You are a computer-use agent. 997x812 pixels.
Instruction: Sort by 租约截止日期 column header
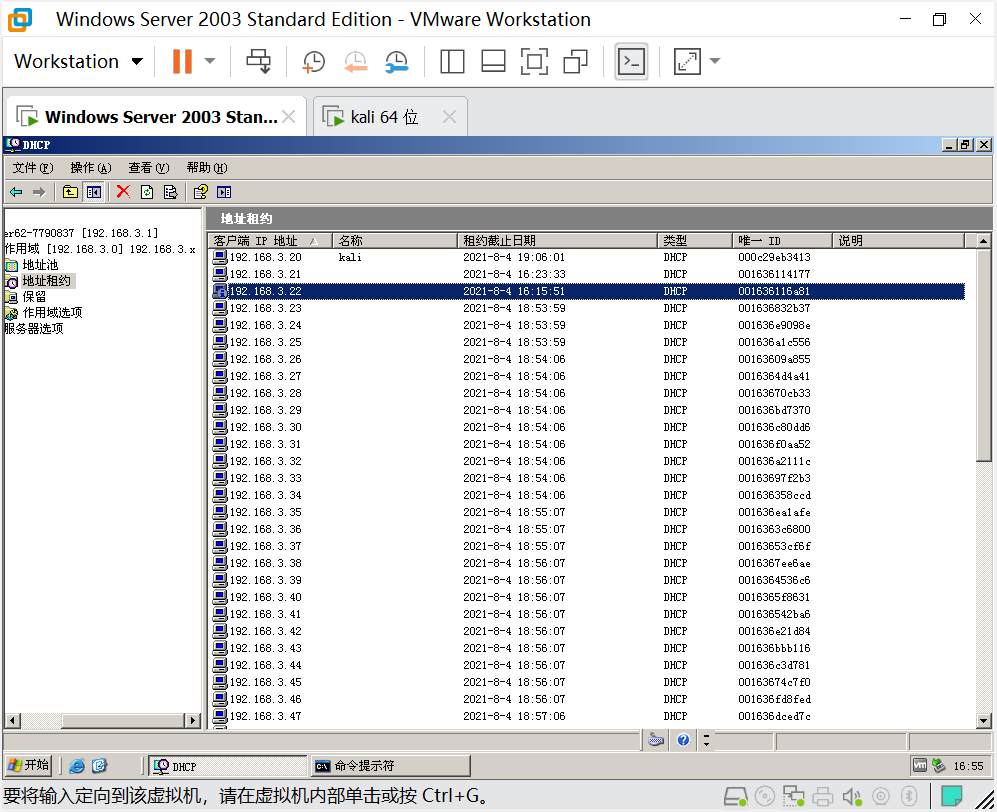(557, 241)
